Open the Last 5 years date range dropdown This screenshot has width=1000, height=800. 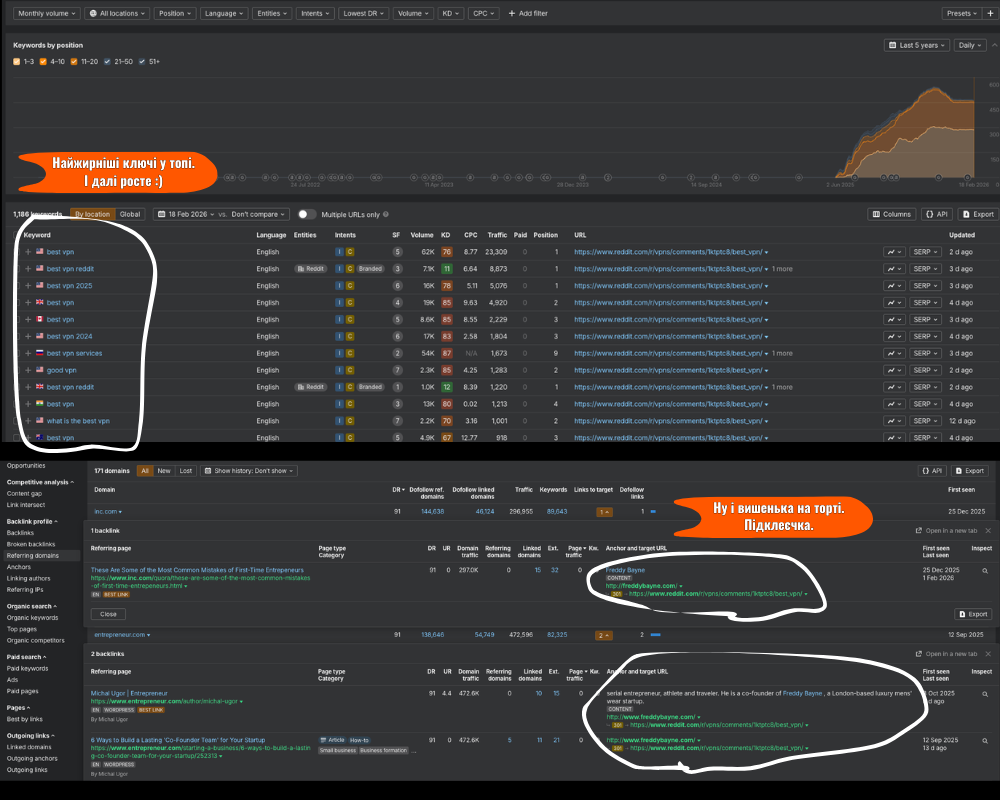[x=917, y=45]
